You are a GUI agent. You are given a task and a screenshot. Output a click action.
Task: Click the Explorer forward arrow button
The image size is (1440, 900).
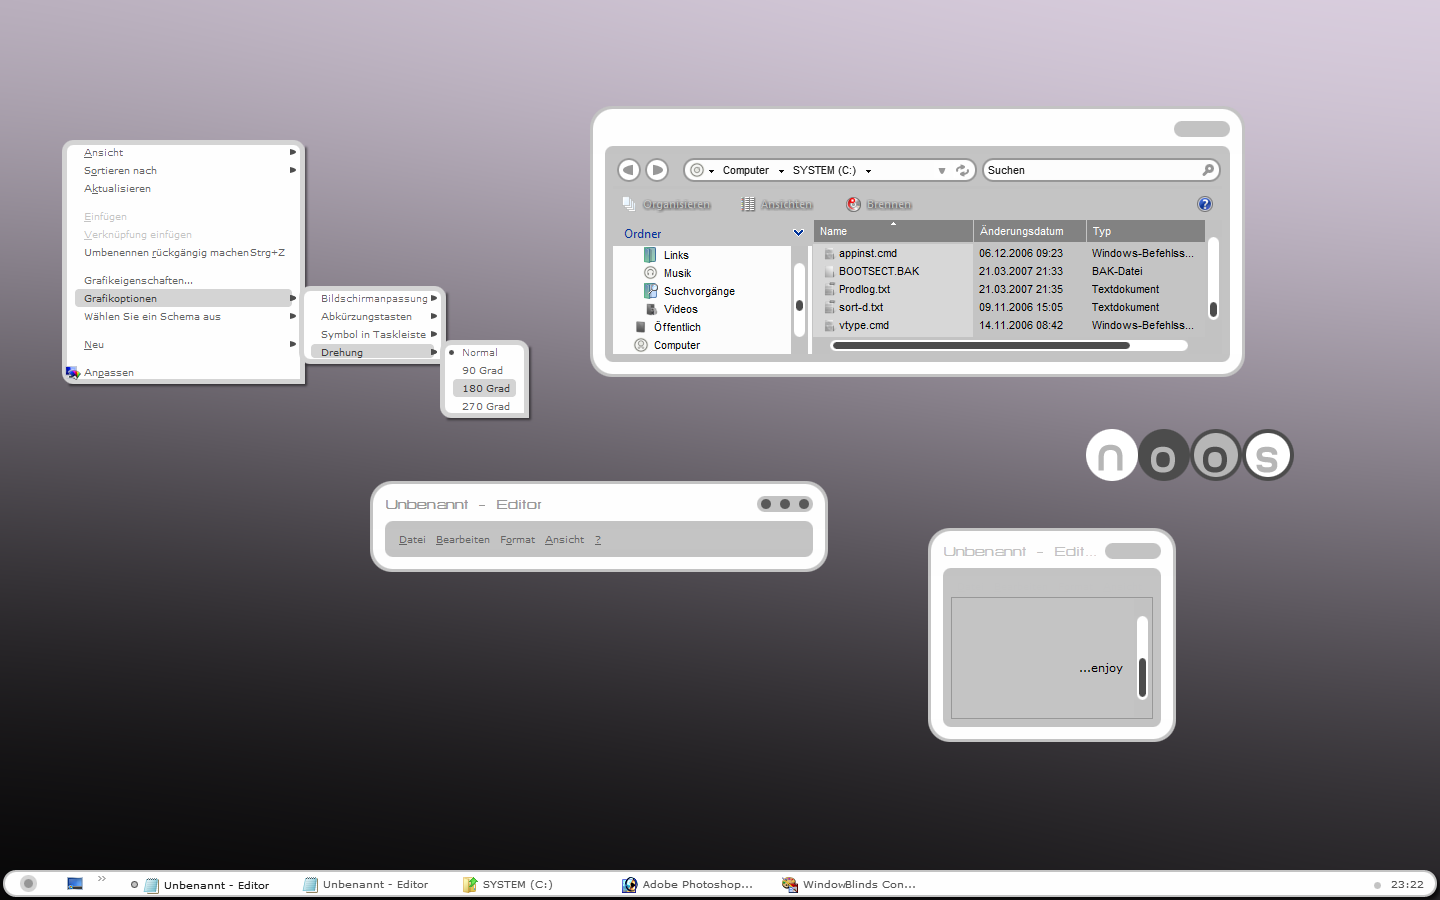point(657,170)
